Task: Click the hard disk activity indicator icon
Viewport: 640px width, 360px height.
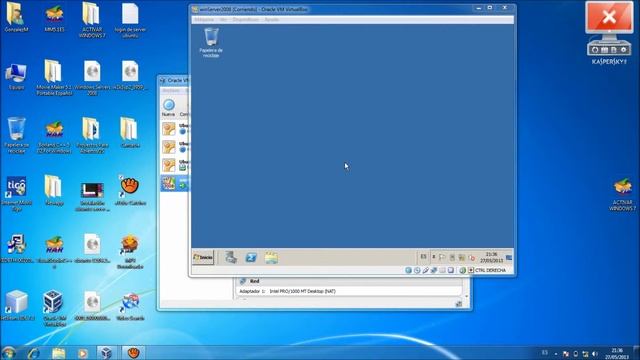Action: point(408,270)
